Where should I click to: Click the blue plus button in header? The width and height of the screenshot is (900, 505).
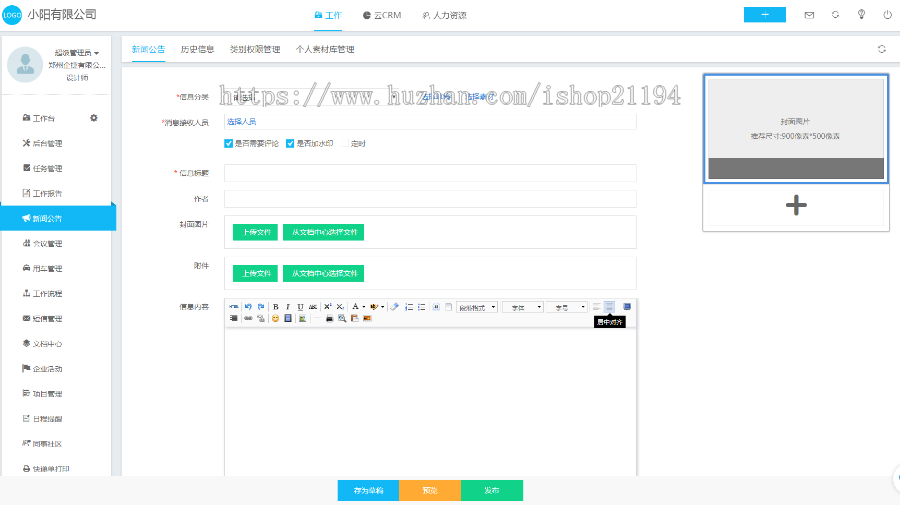pos(765,15)
